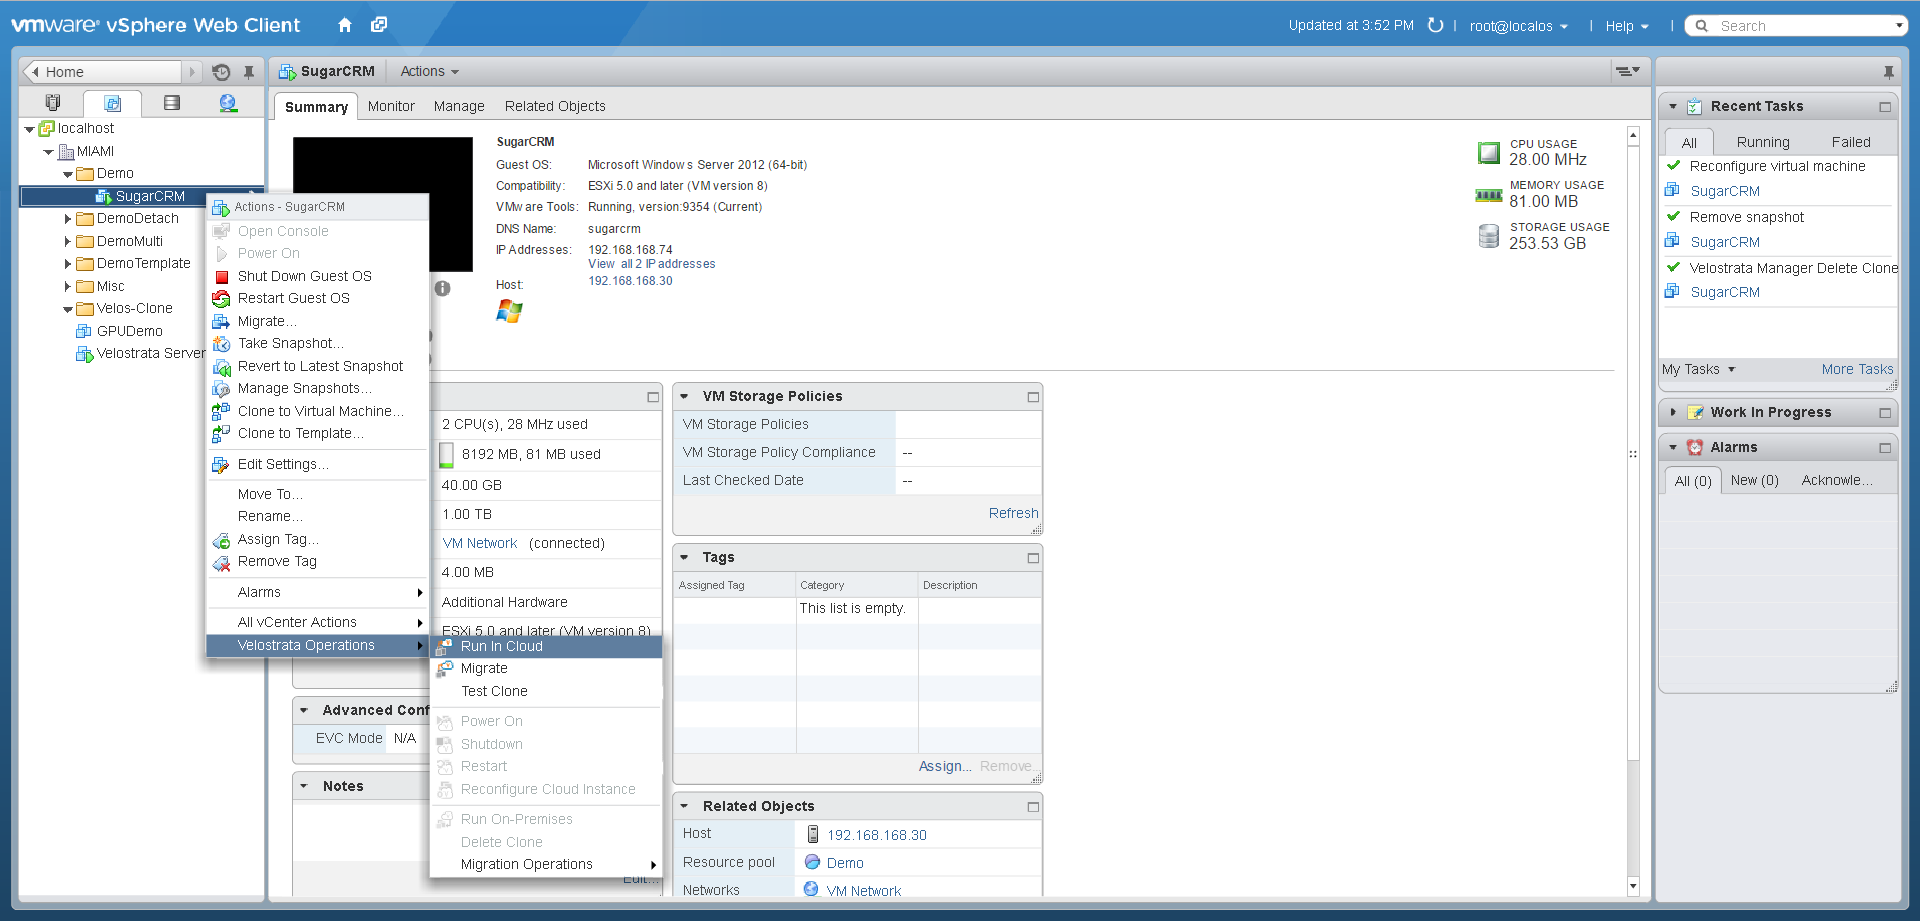This screenshot has width=1920, height=921.
Task: Switch to the Hosts and Clusters view icon
Action: coord(53,102)
